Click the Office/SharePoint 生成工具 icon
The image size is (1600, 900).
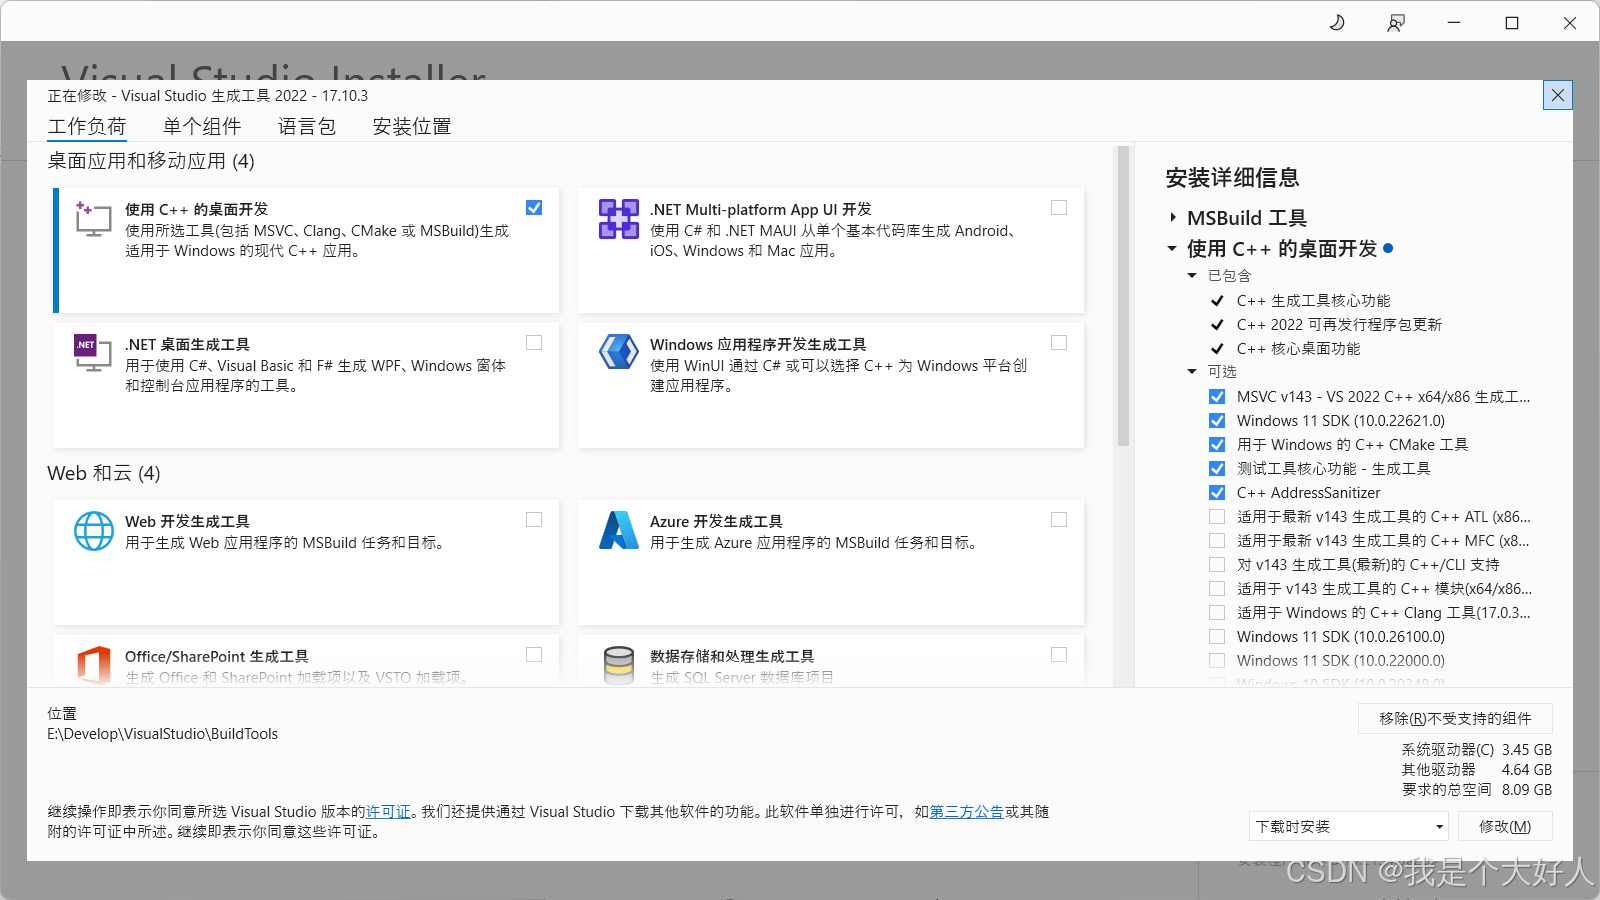pos(94,665)
